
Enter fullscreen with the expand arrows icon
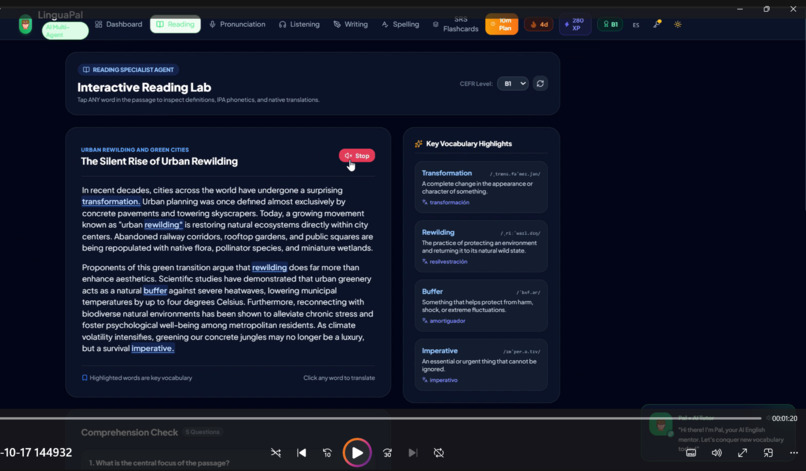tap(742, 452)
